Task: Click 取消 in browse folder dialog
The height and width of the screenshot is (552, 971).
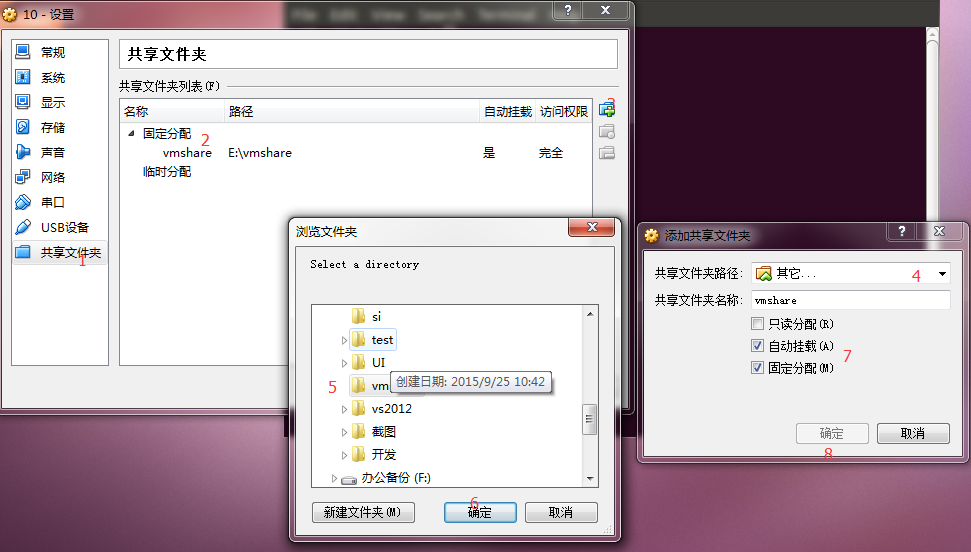Action: (561, 512)
